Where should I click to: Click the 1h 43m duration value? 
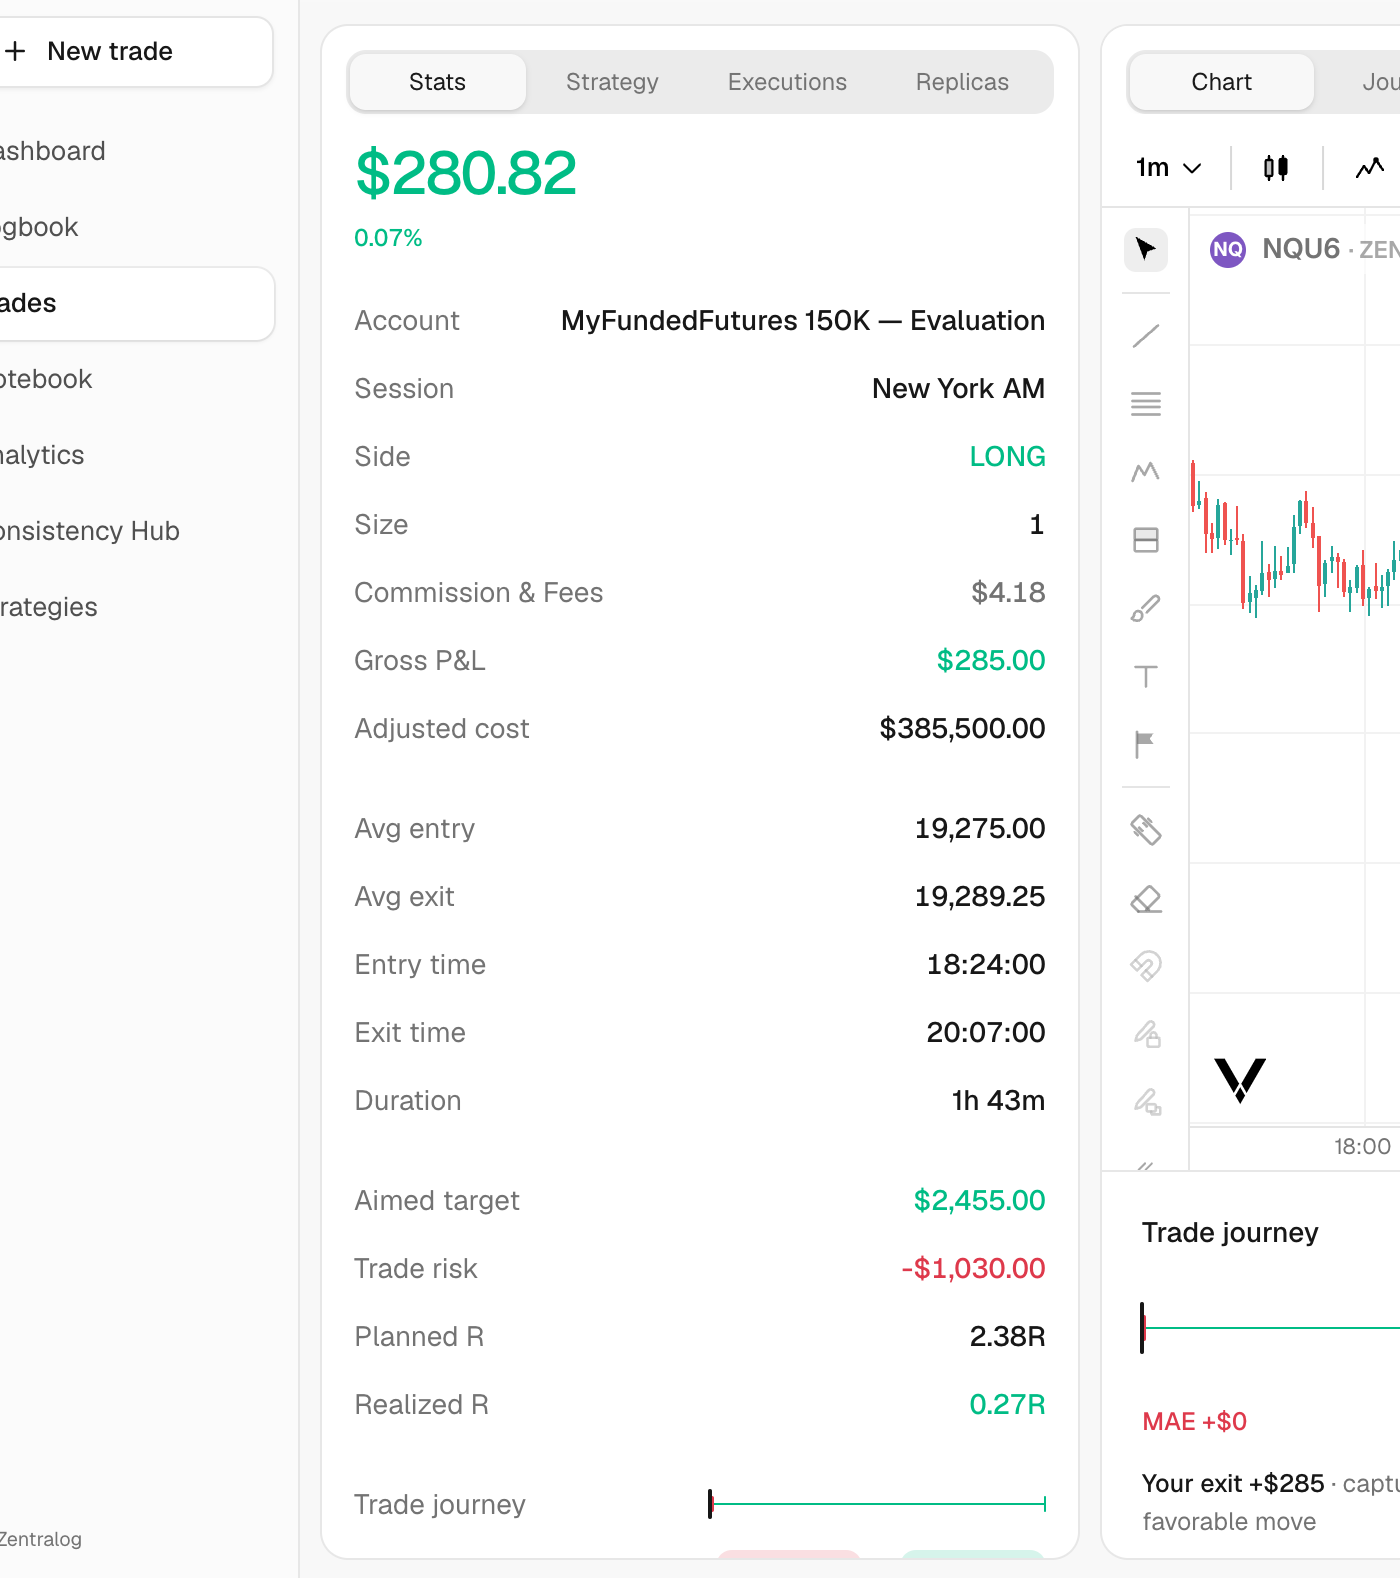(998, 1101)
